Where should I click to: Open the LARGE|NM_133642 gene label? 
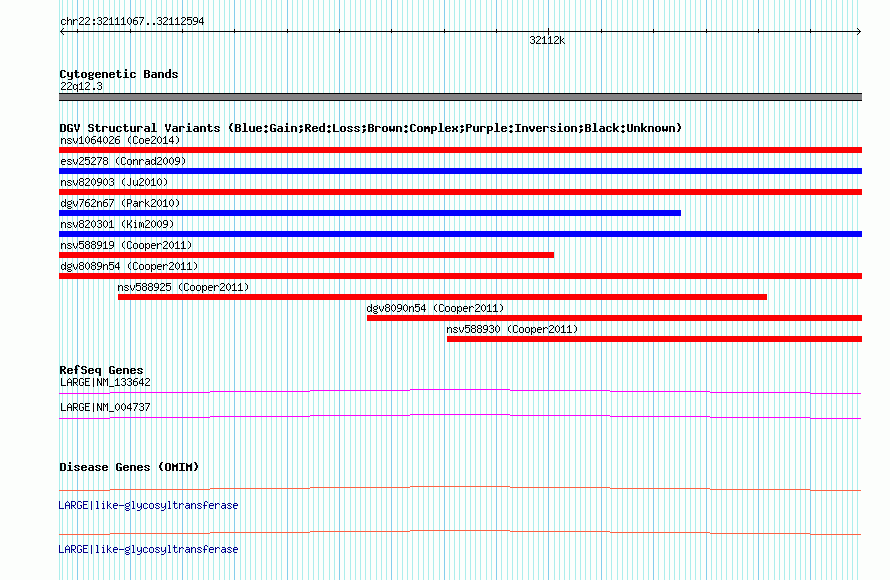pyautogui.click(x=105, y=383)
